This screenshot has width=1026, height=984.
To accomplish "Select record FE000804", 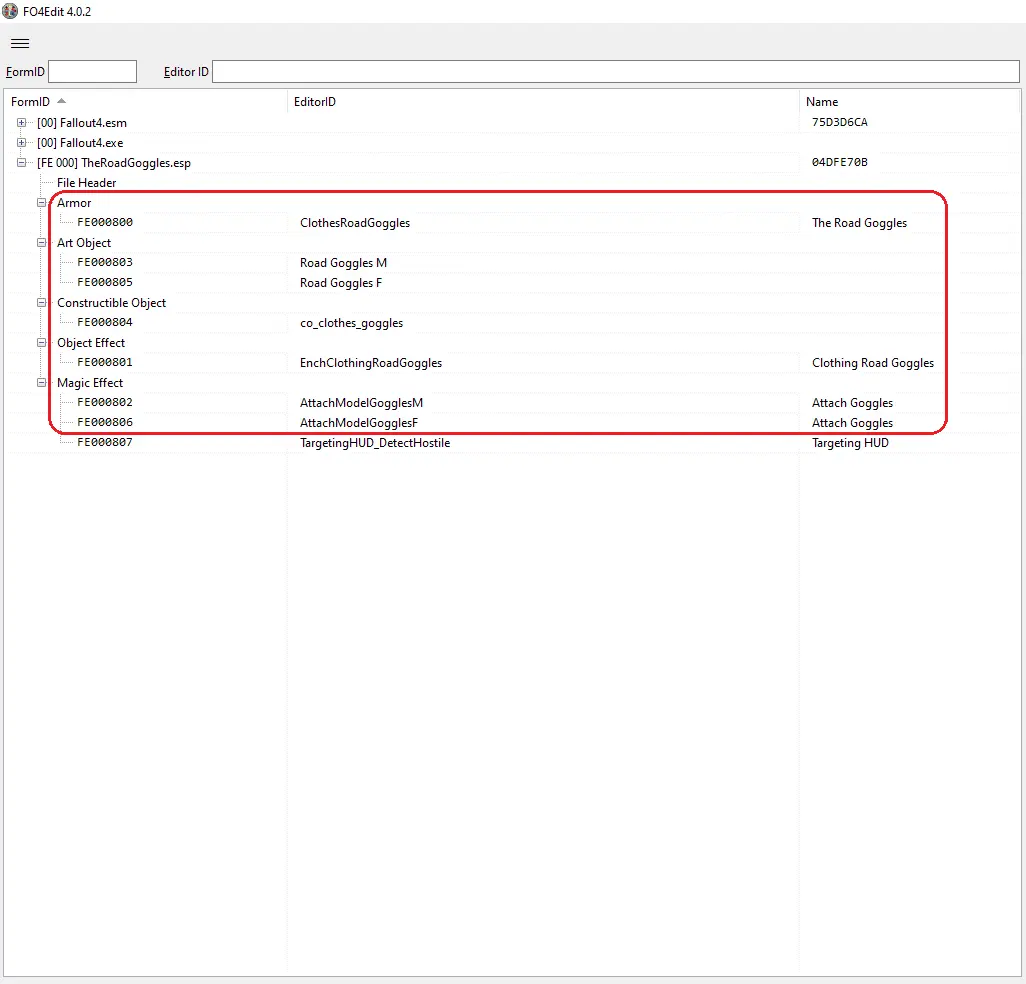I will 105,322.
